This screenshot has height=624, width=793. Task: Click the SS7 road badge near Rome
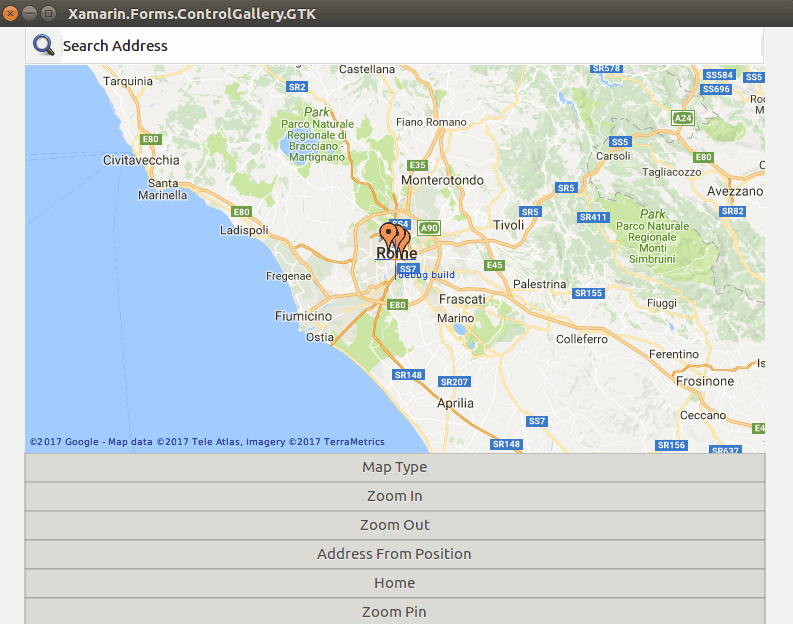point(408,269)
